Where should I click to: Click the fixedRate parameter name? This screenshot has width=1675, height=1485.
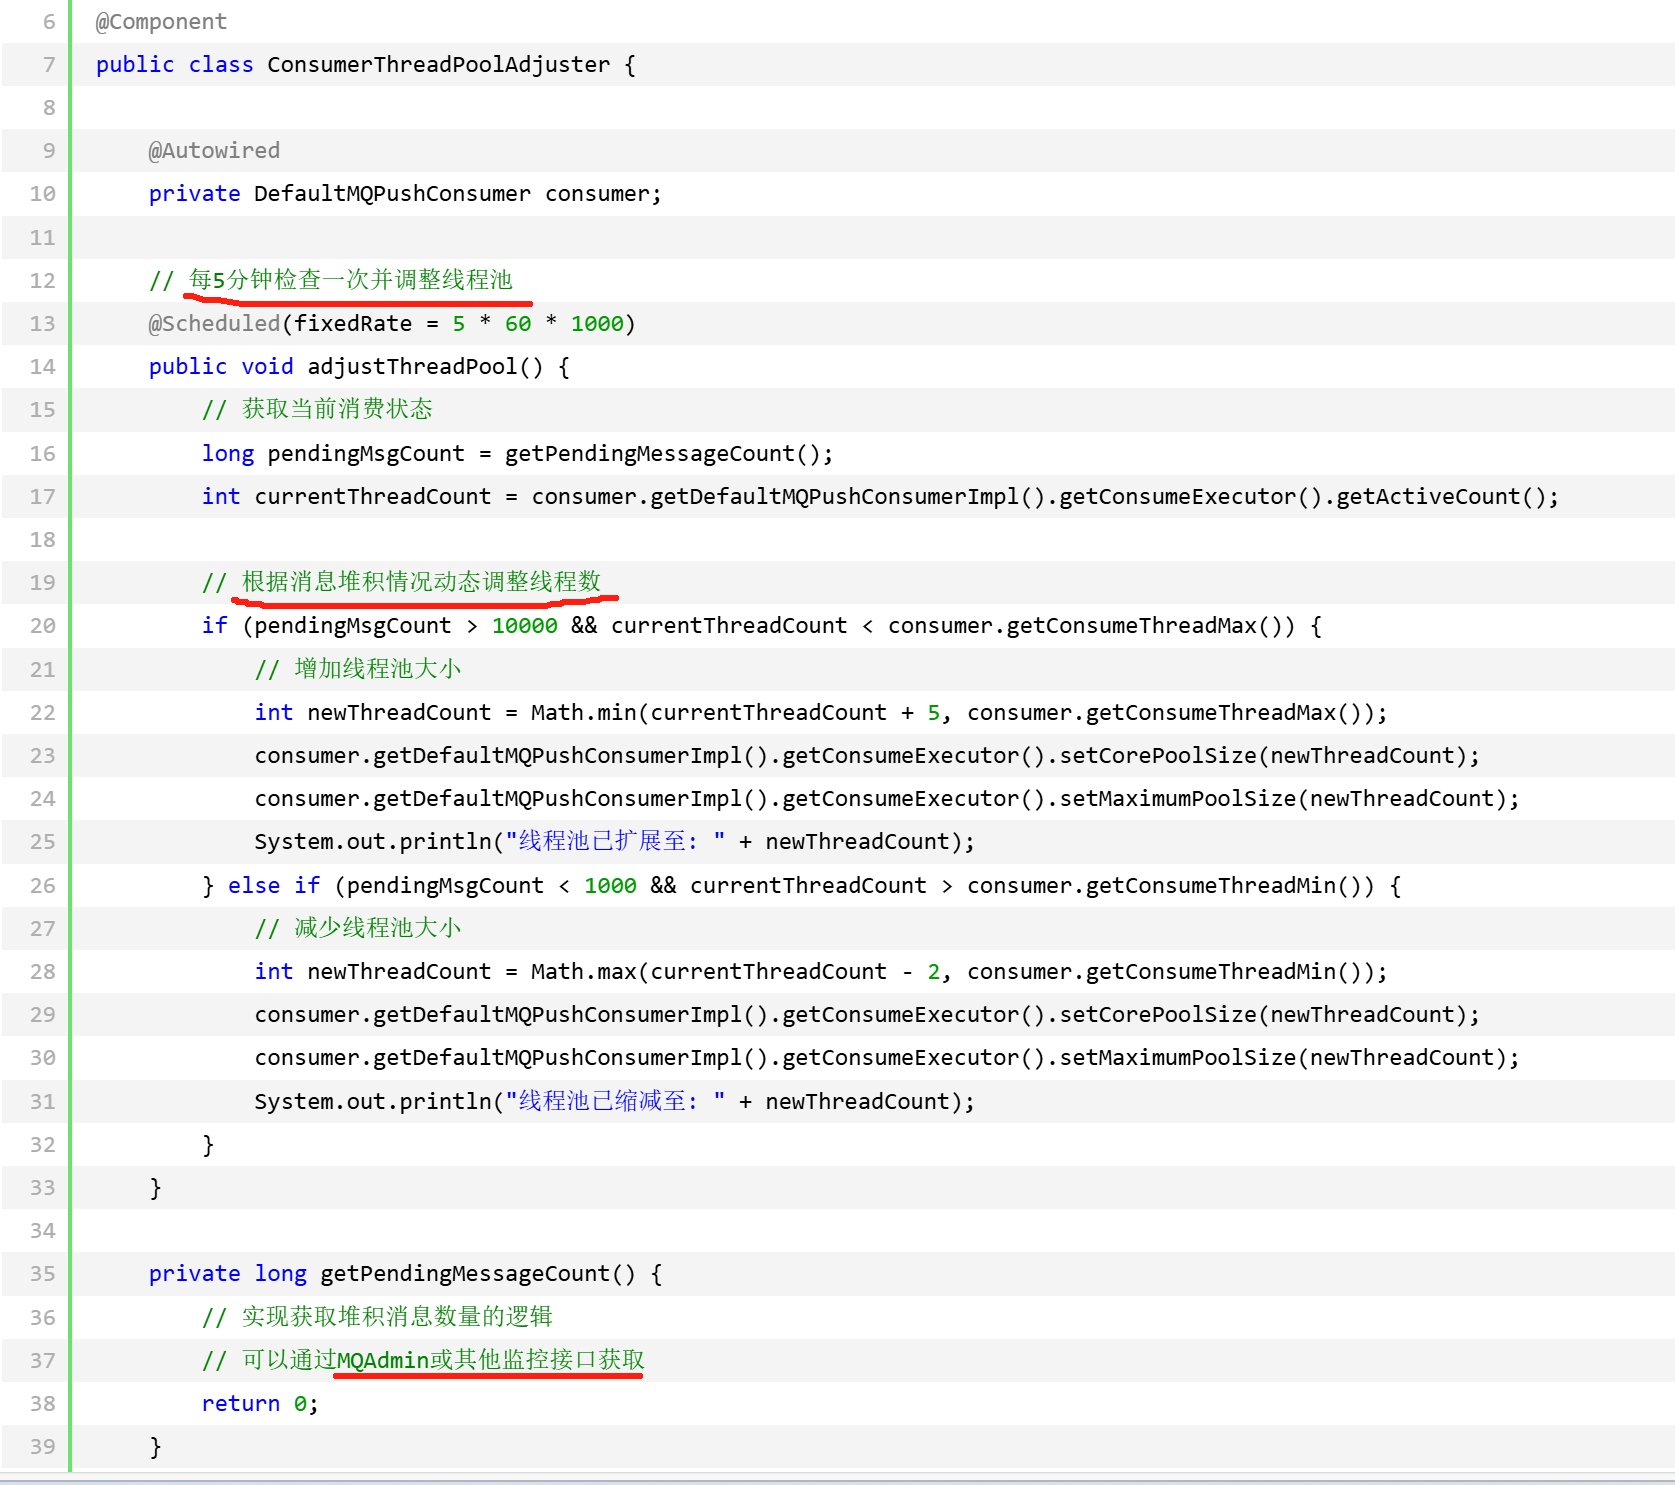pyautogui.click(x=353, y=324)
